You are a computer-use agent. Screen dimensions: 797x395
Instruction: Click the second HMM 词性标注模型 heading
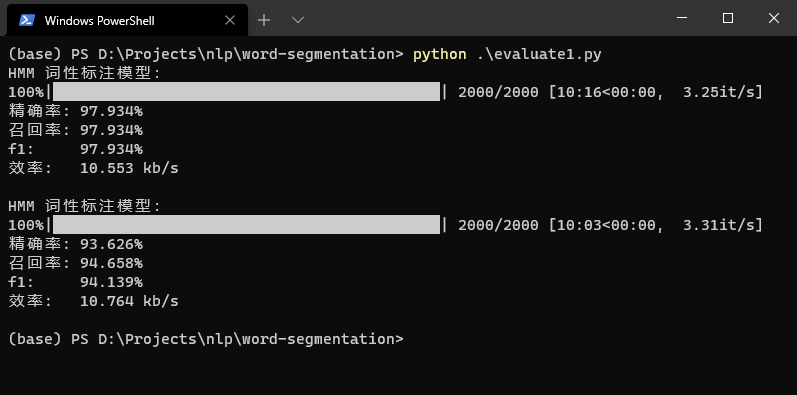click(84, 206)
